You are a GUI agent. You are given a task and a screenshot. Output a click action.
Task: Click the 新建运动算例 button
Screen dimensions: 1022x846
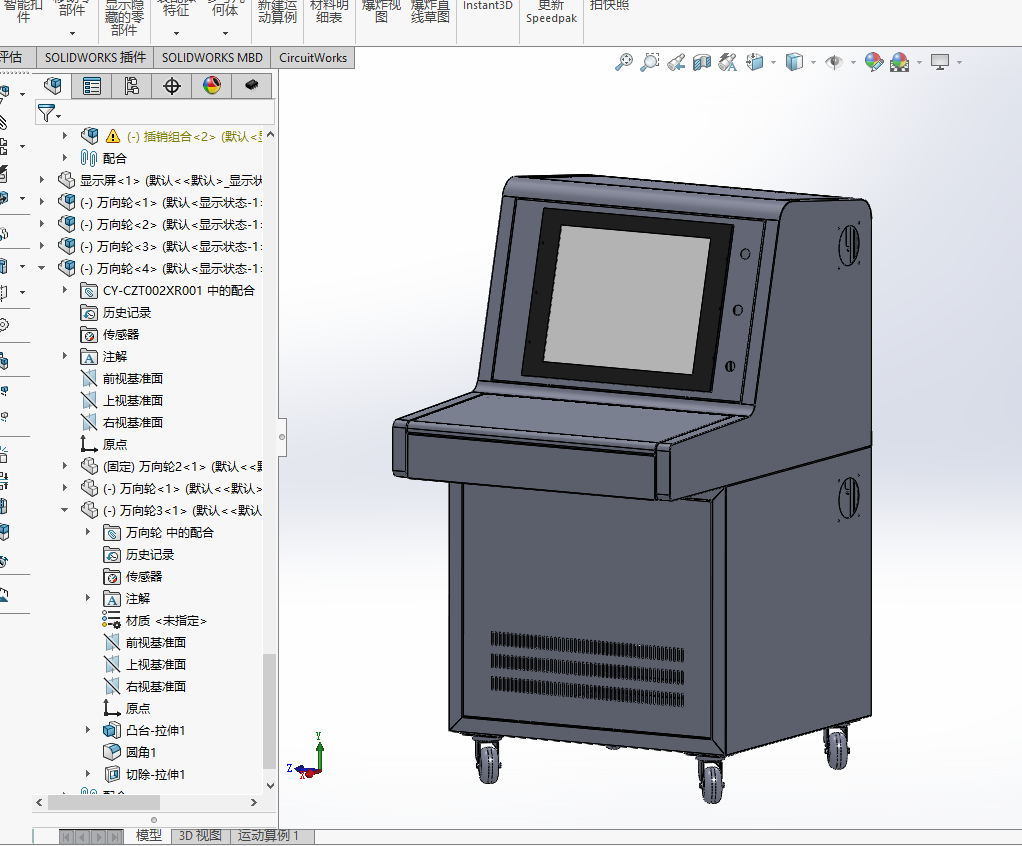277,12
